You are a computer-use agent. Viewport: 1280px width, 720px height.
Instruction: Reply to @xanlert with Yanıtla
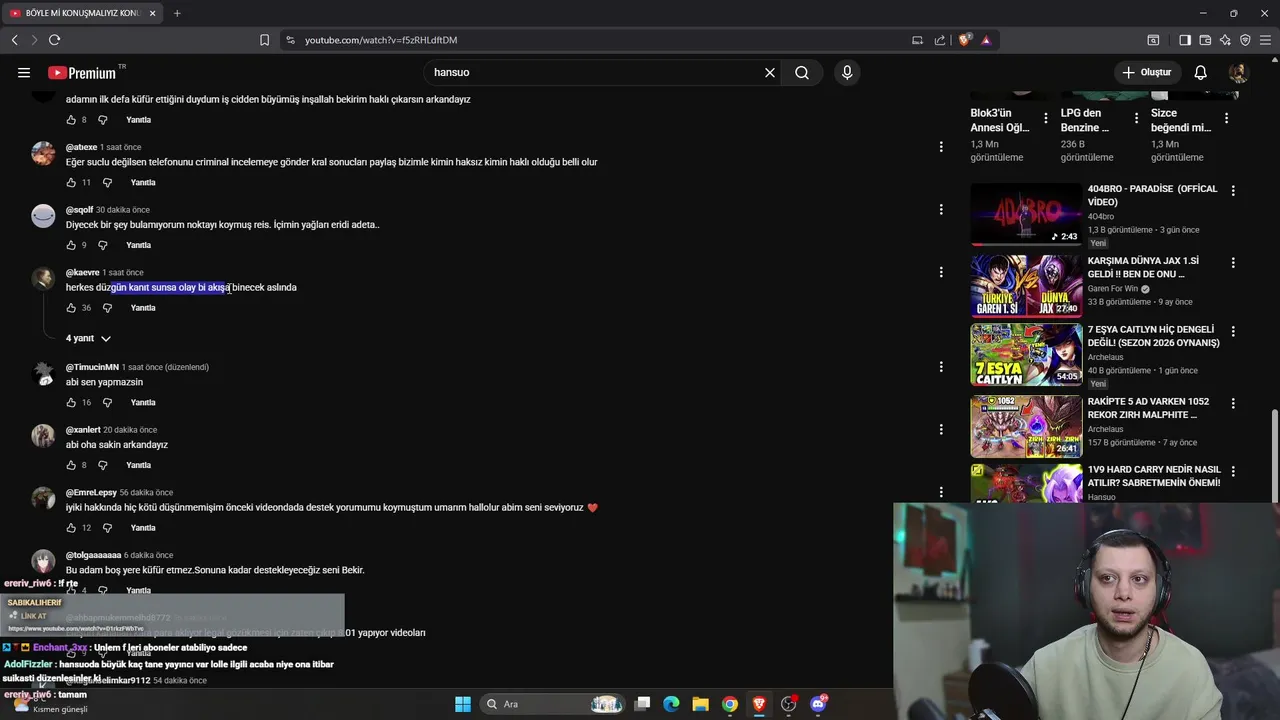click(x=139, y=465)
